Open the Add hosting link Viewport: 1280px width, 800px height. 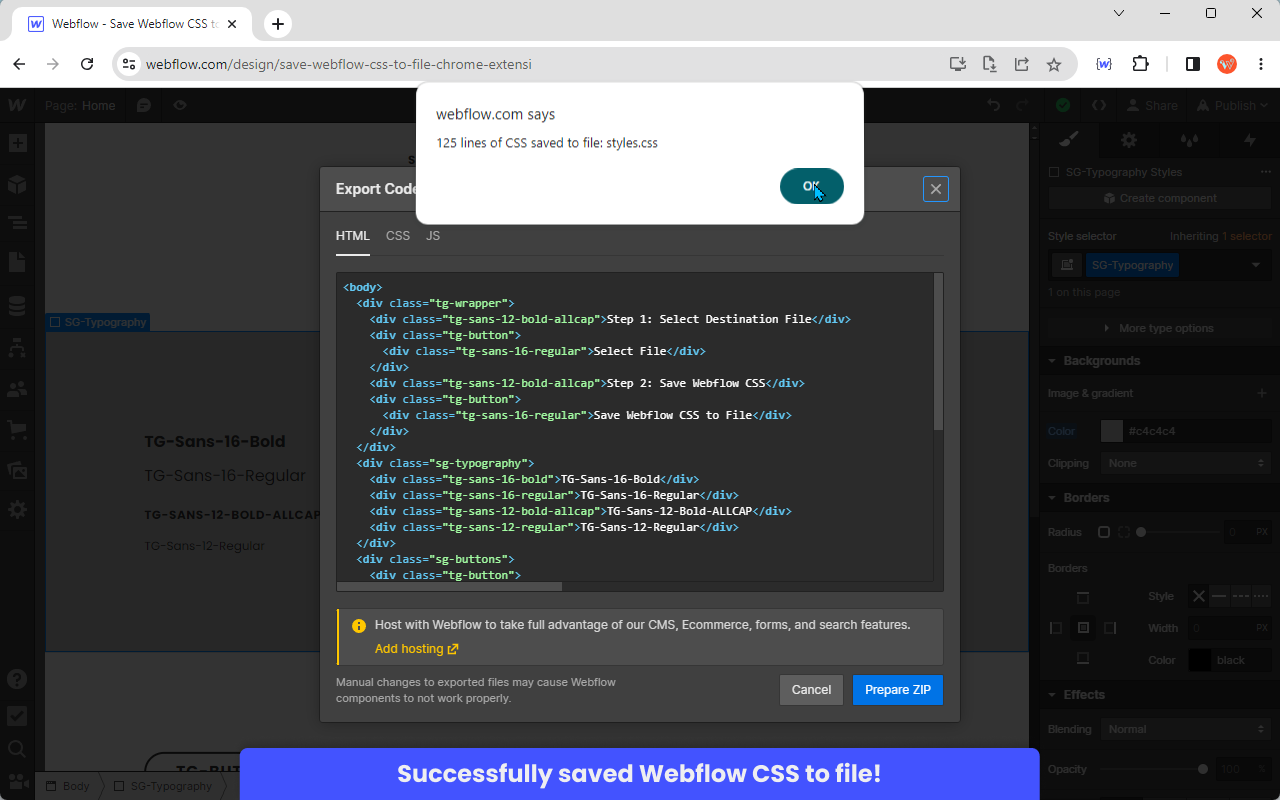(416, 649)
